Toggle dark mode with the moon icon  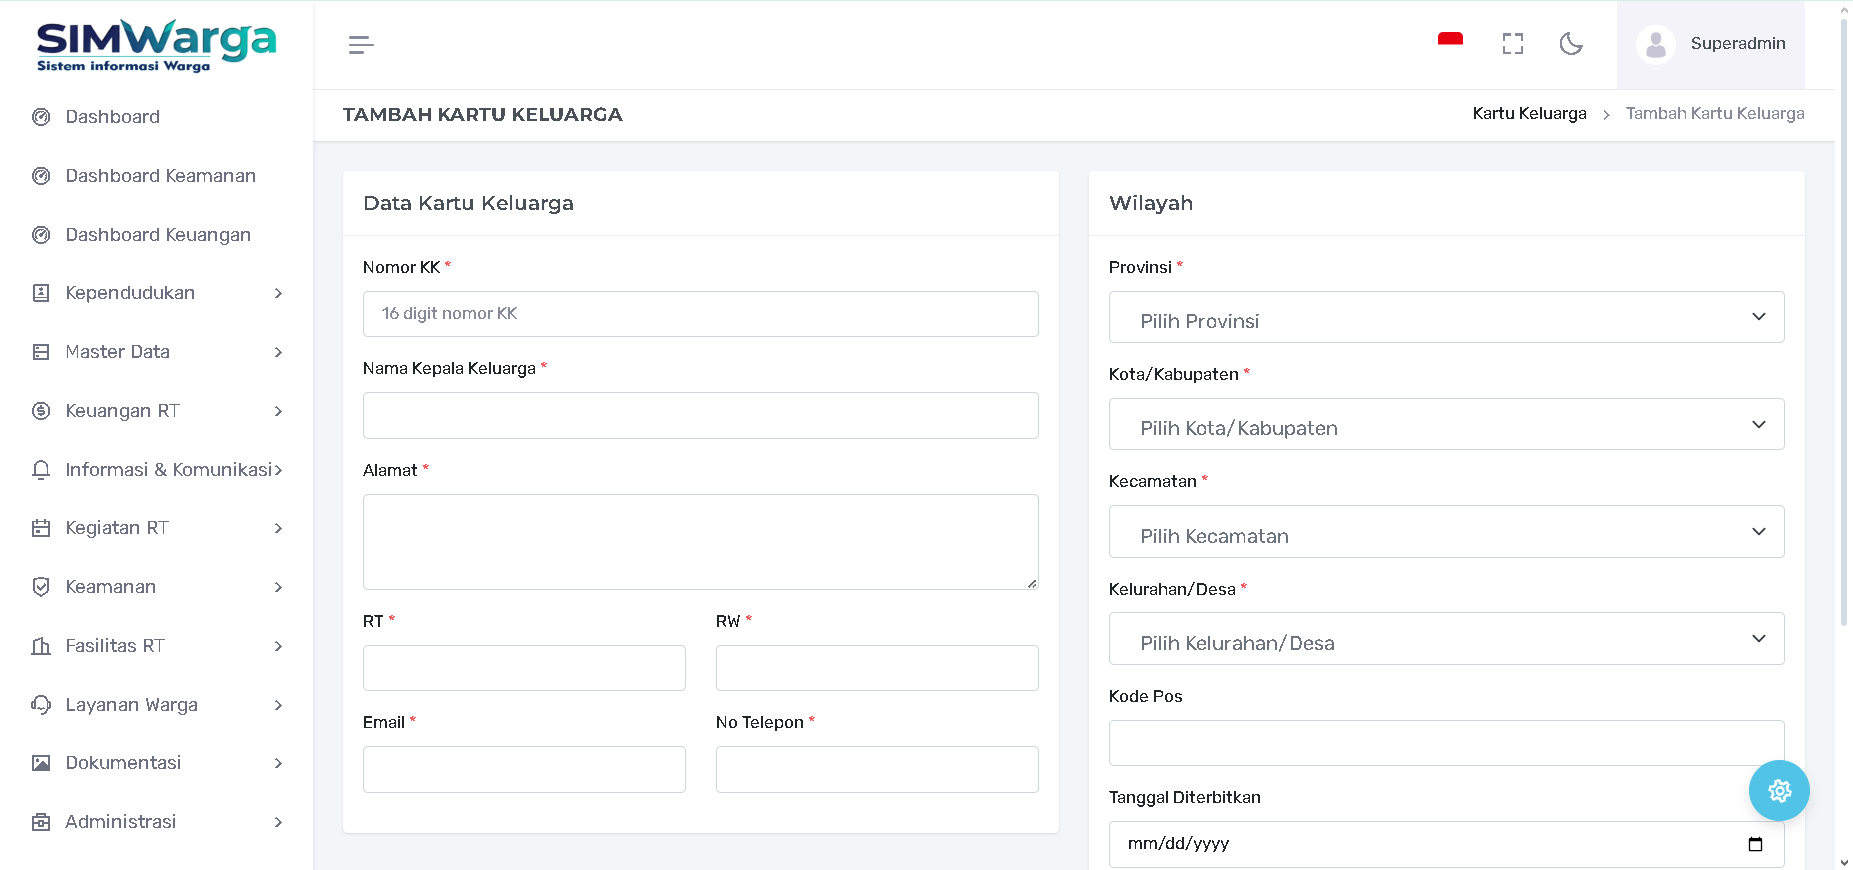1571,44
